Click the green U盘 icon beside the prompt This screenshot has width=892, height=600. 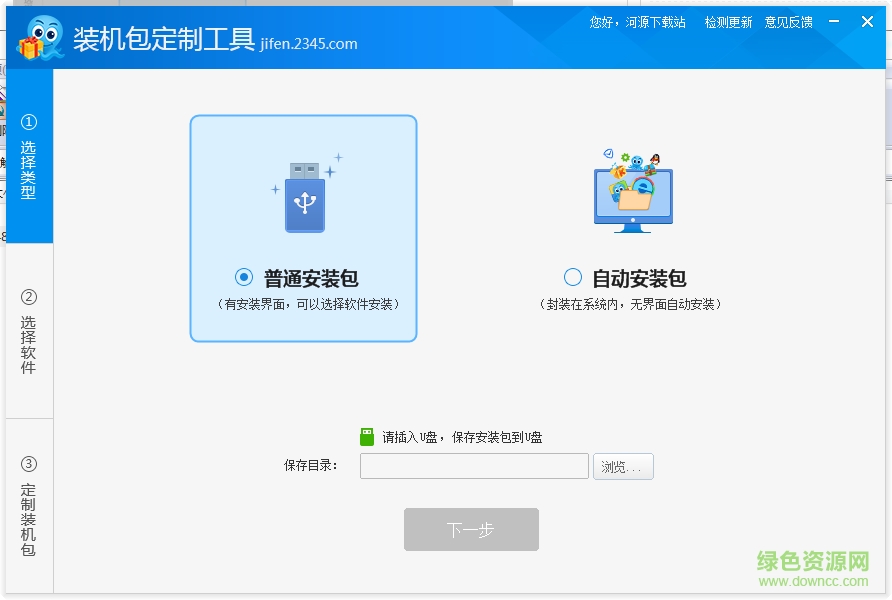coord(367,435)
